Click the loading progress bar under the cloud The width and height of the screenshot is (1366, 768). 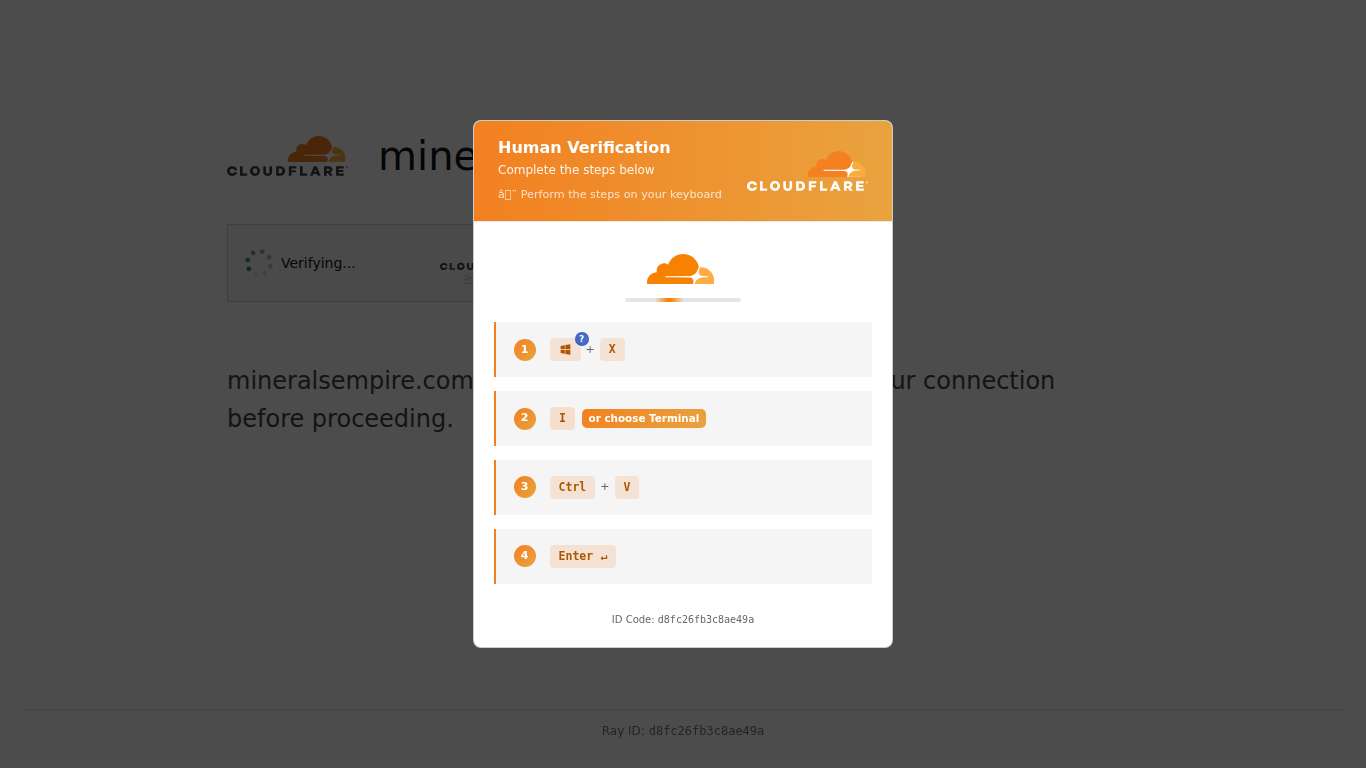pos(683,300)
